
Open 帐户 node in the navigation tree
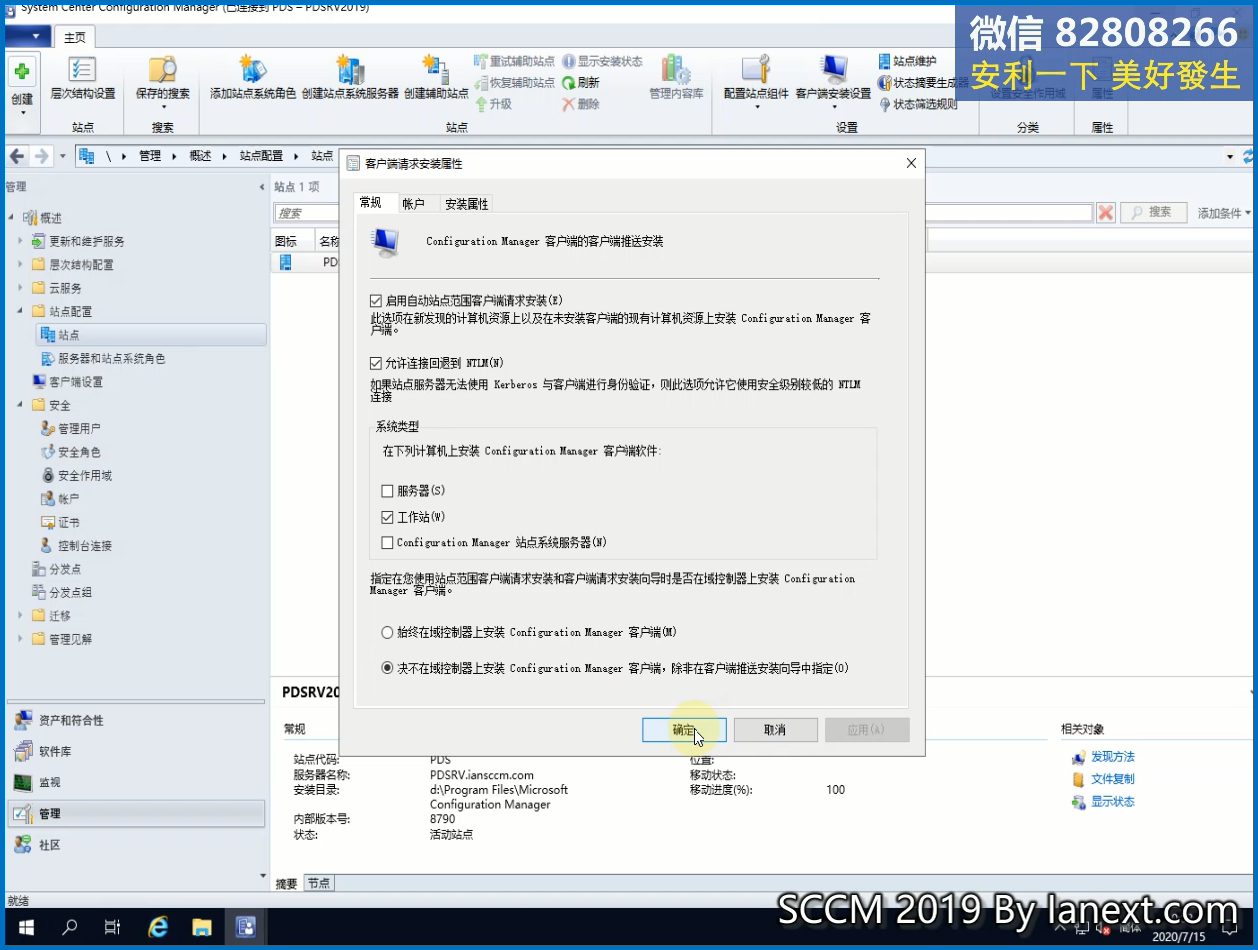pos(60,499)
